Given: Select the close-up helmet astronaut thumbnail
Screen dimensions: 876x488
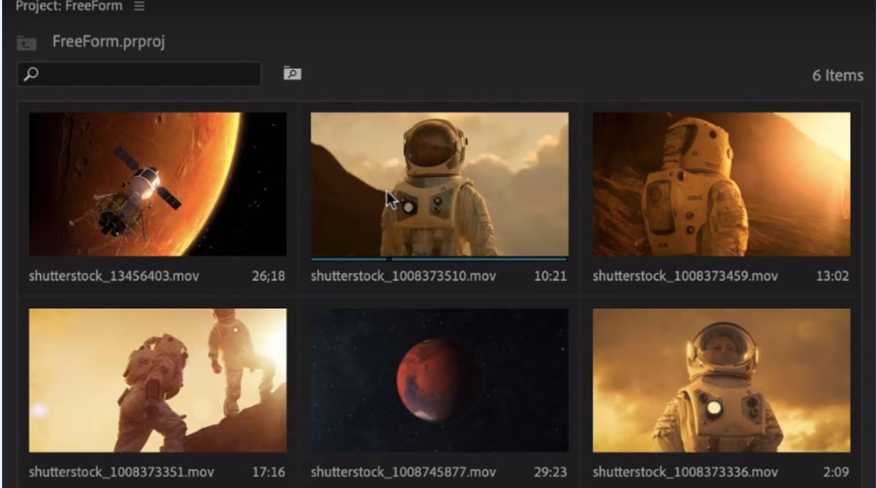Looking at the screenshot, I should [721, 380].
